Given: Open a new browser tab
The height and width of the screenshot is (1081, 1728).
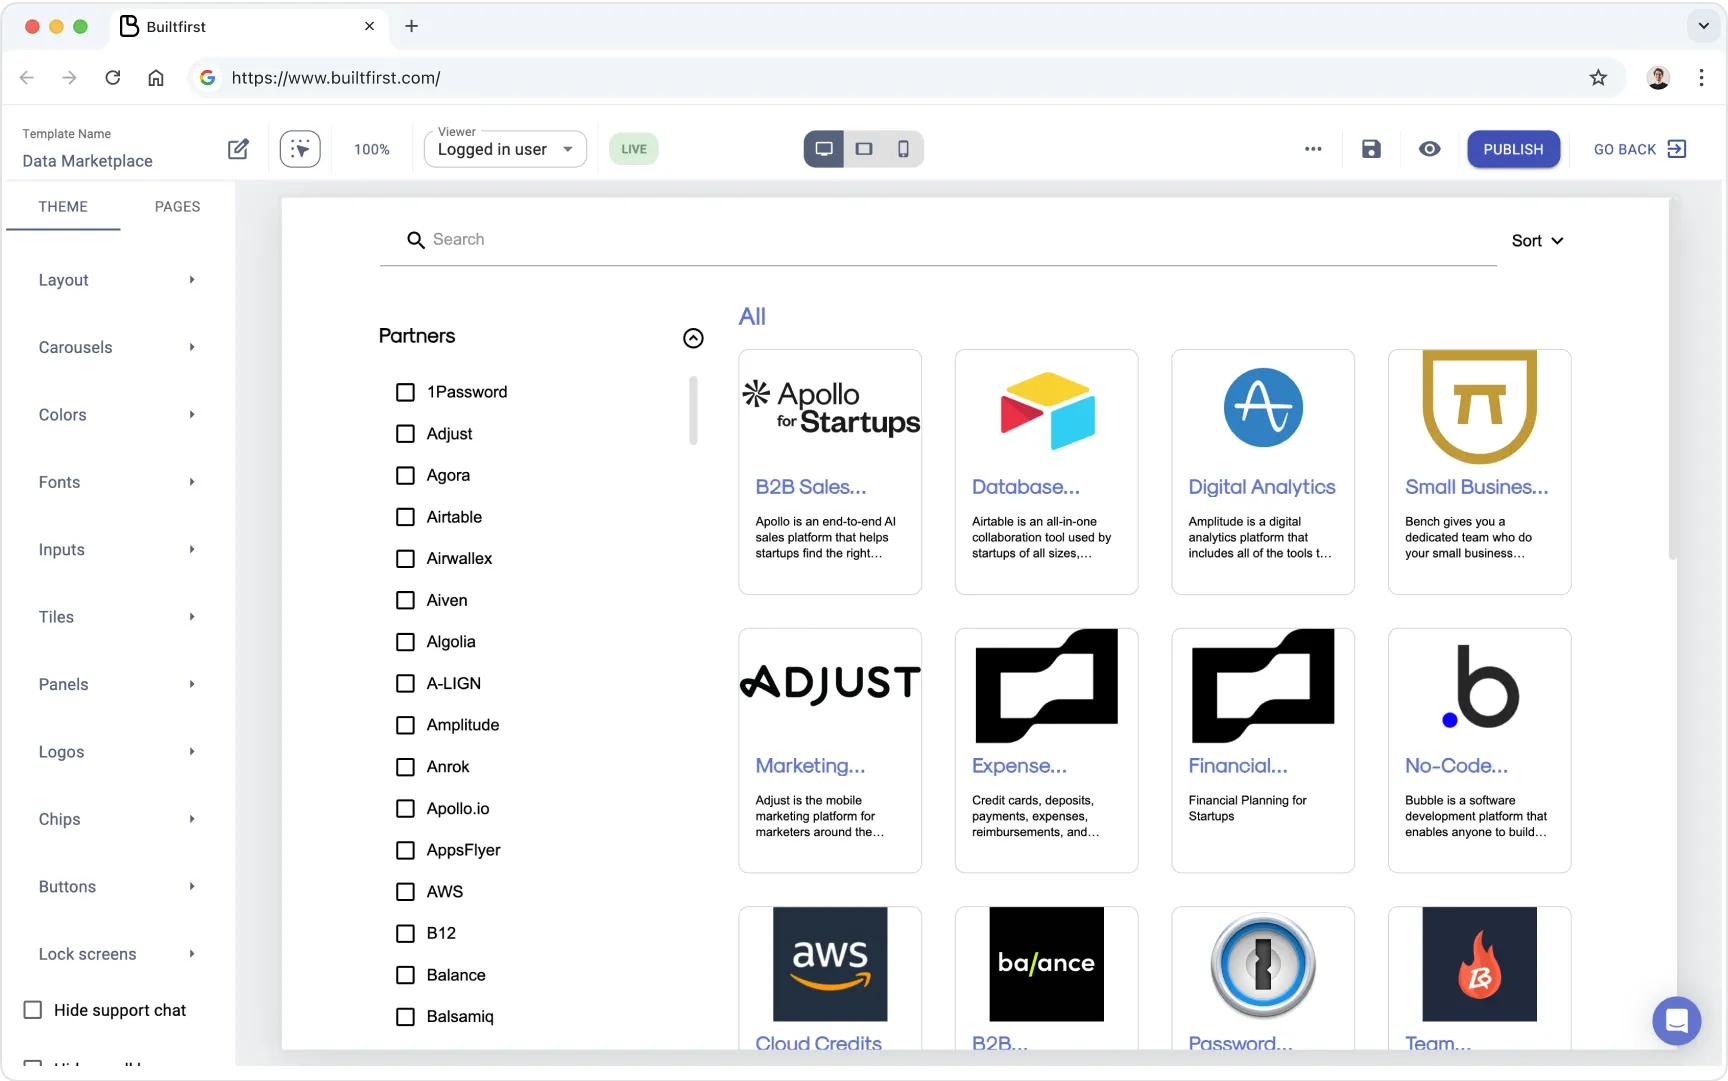Looking at the screenshot, I should (411, 26).
